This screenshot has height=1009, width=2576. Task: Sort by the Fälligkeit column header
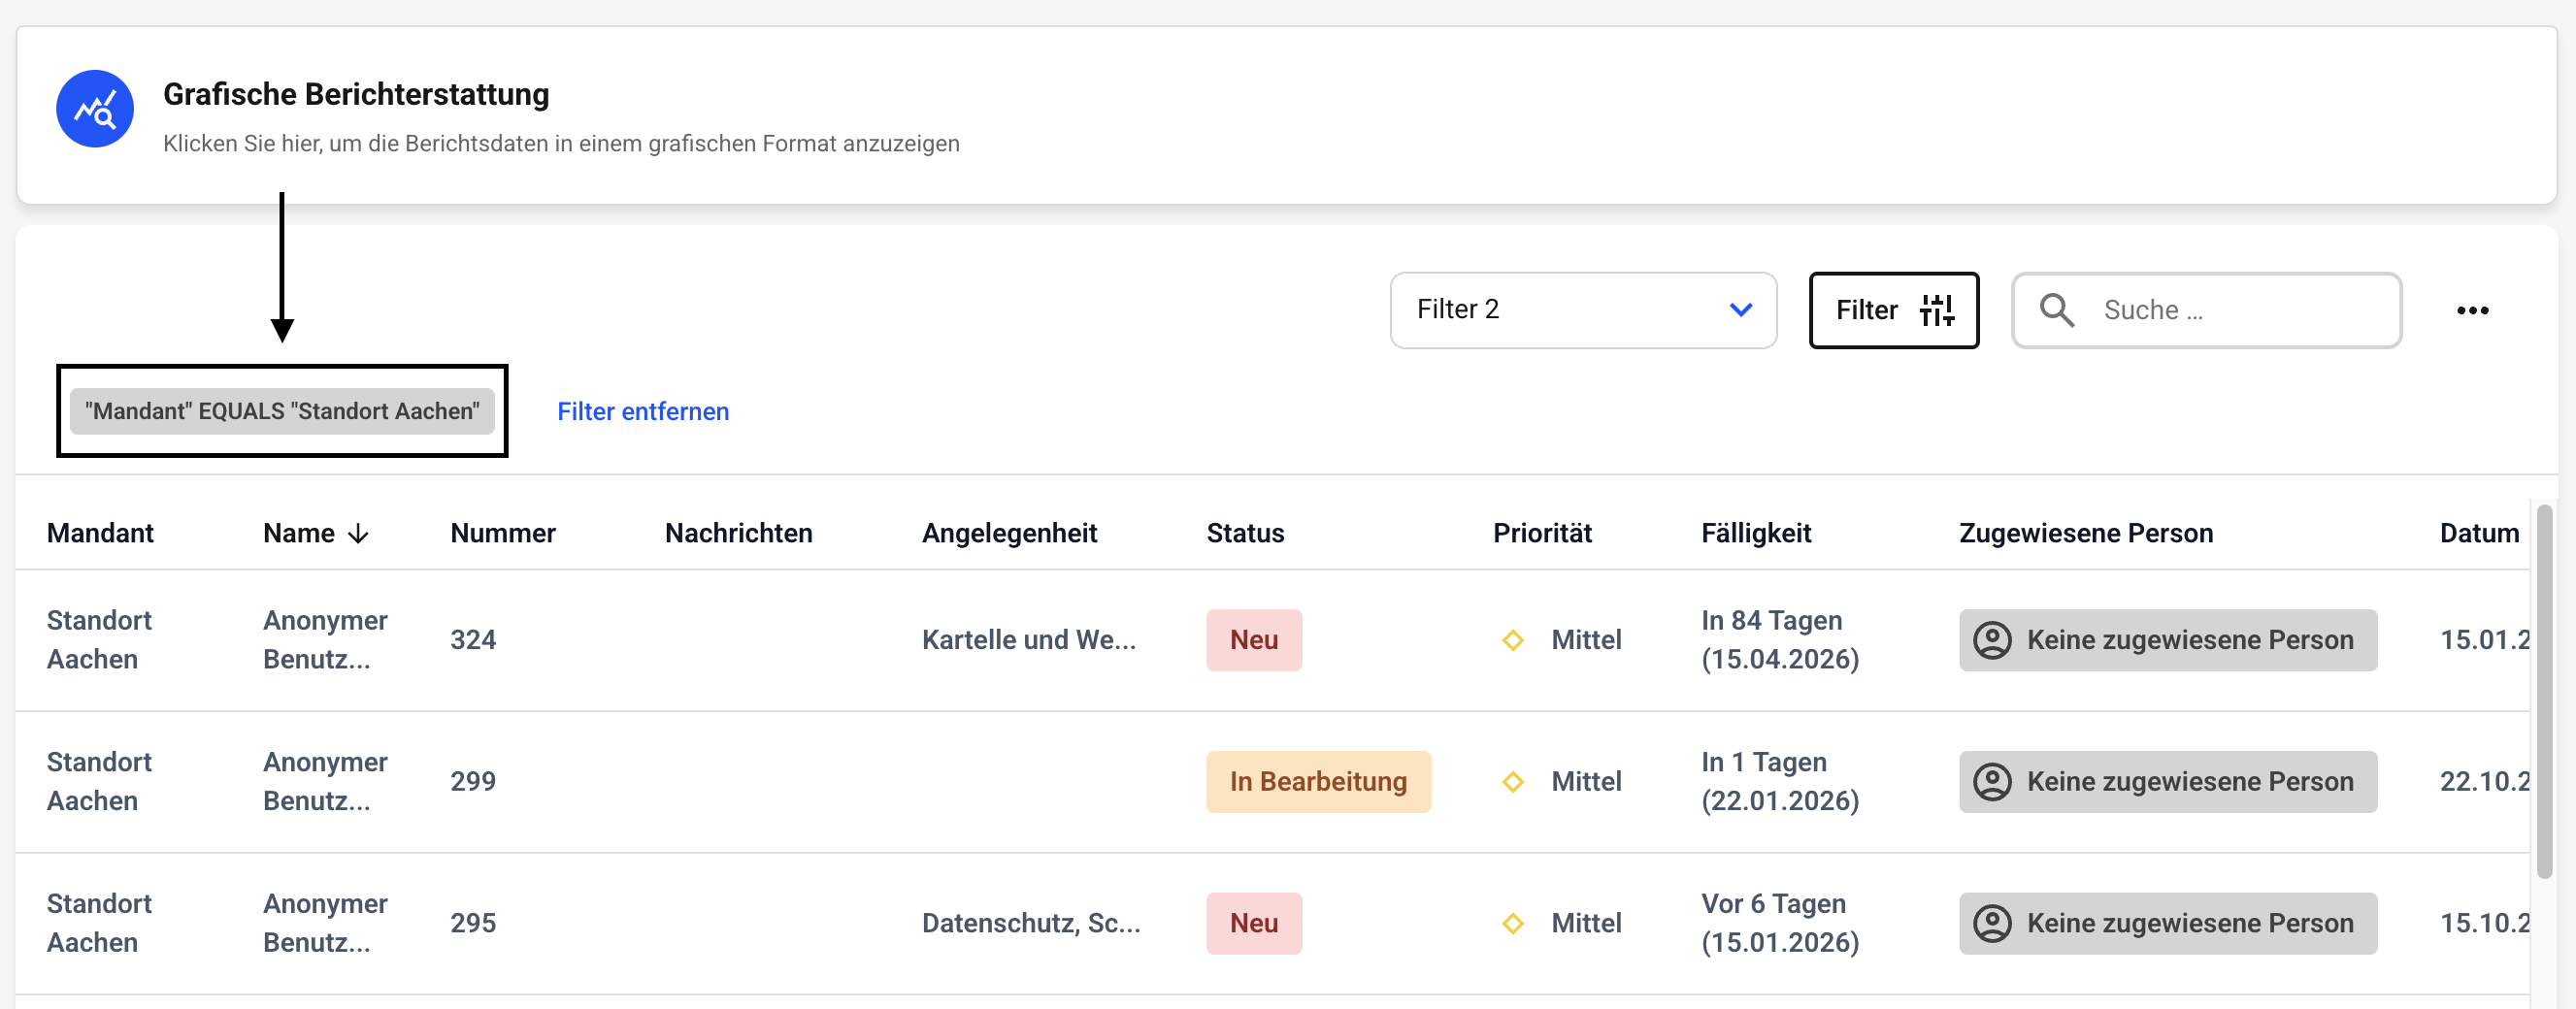pyautogui.click(x=1755, y=533)
